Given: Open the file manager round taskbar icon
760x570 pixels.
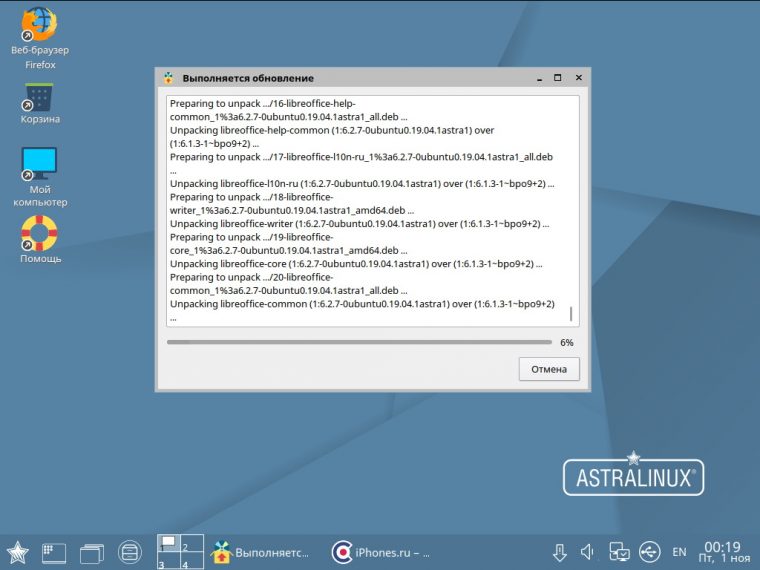Looking at the screenshot, I should pos(130,553).
